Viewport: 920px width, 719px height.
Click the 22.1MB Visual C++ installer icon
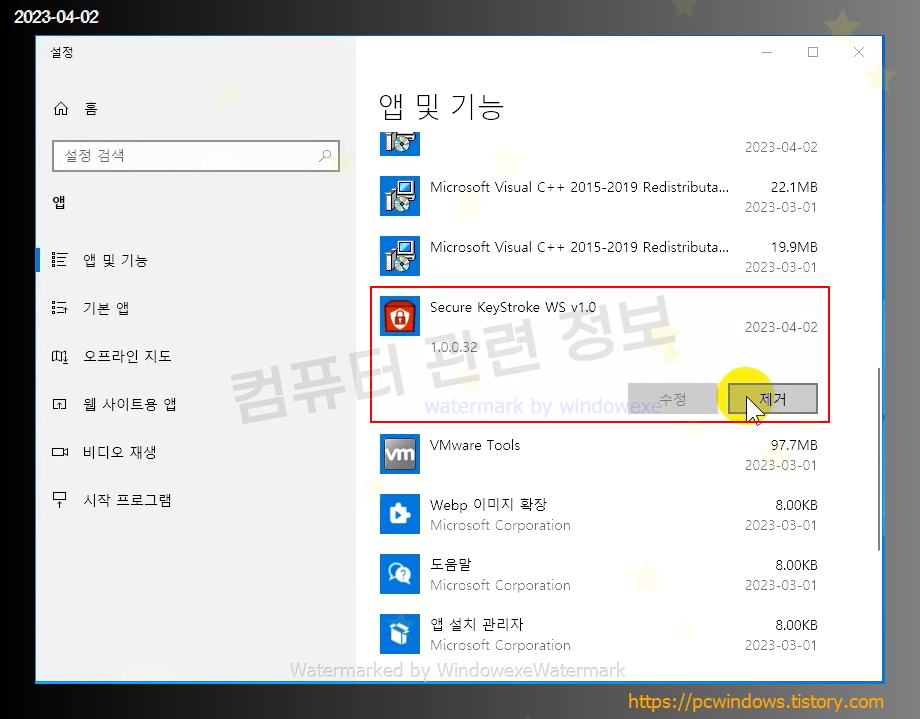400,196
